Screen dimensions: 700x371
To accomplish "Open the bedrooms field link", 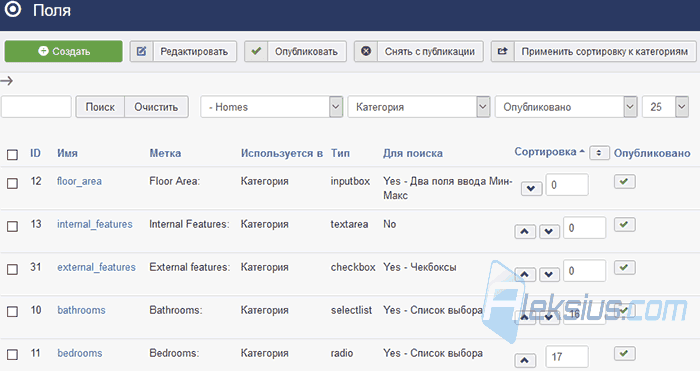I will coord(79,353).
